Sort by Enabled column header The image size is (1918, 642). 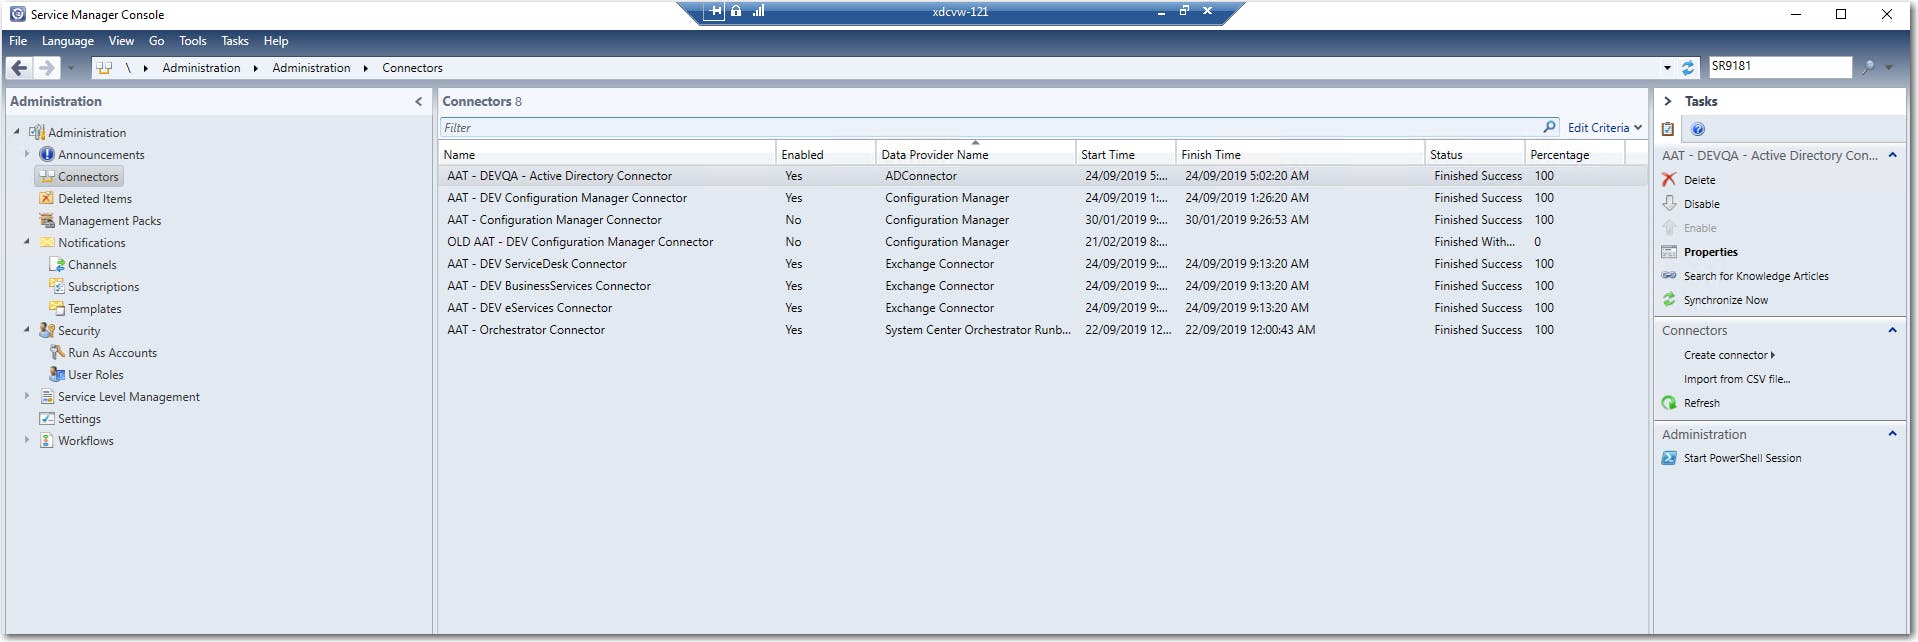[826, 154]
